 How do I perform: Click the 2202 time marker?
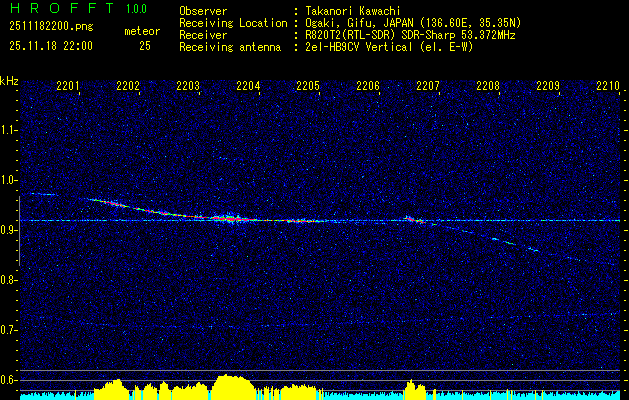click(128, 85)
